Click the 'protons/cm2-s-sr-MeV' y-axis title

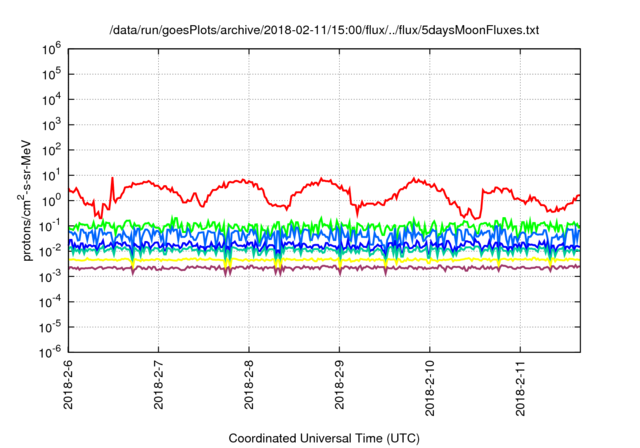tap(24, 201)
